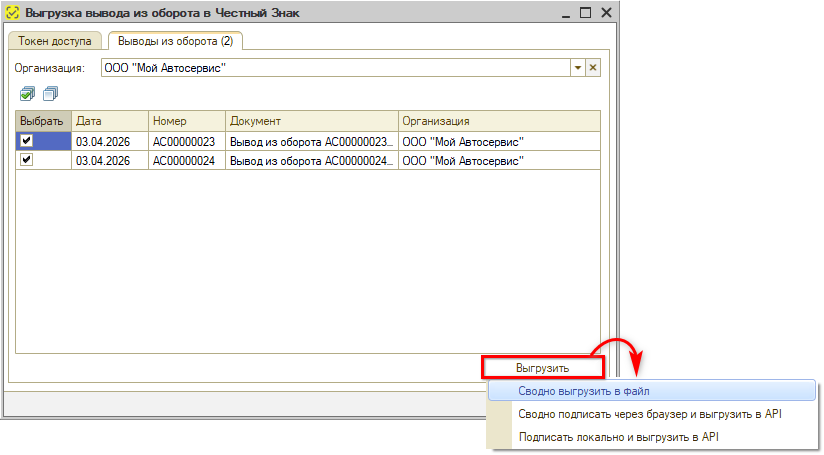Maximize the export window
The height and width of the screenshot is (455, 824).
585,13
